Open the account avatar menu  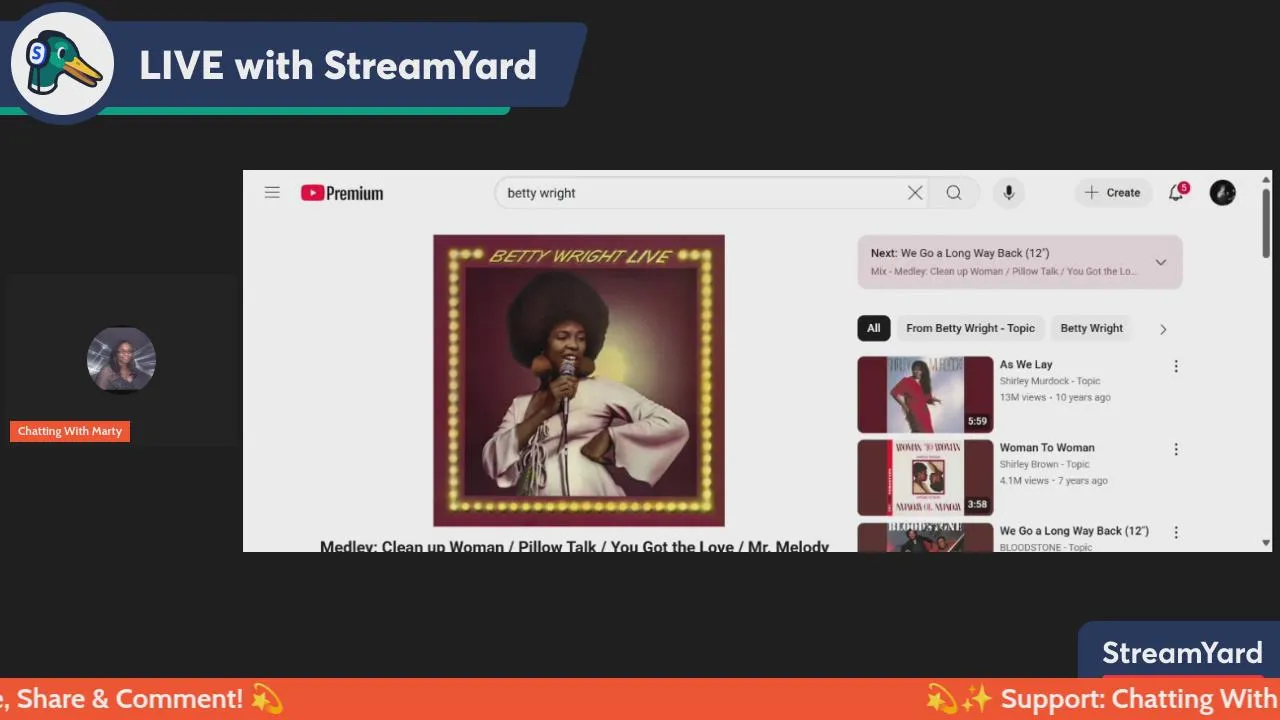[1223, 193]
